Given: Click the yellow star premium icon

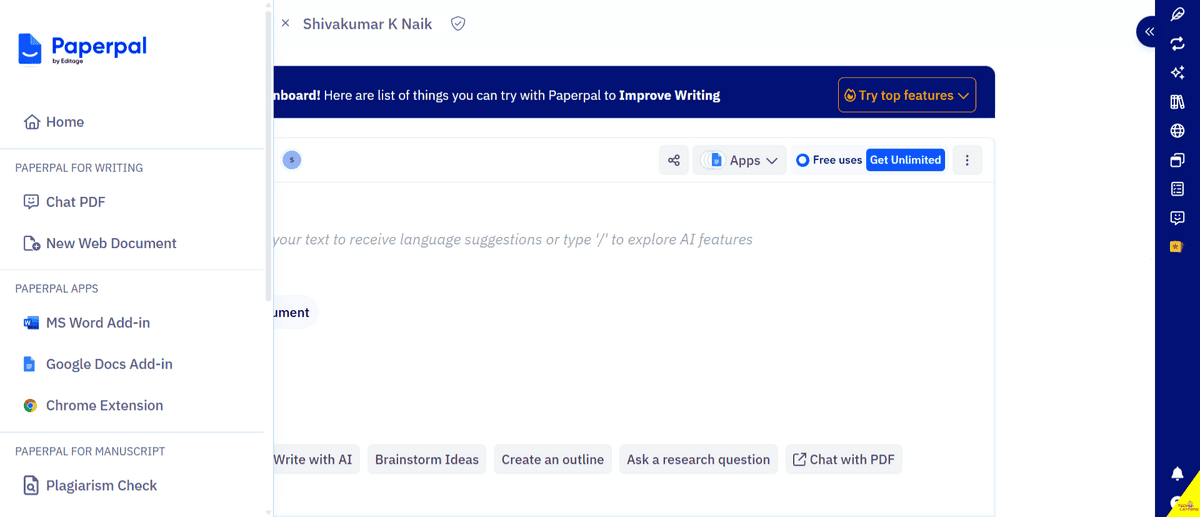Looking at the screenshot, I should 1177,247.
